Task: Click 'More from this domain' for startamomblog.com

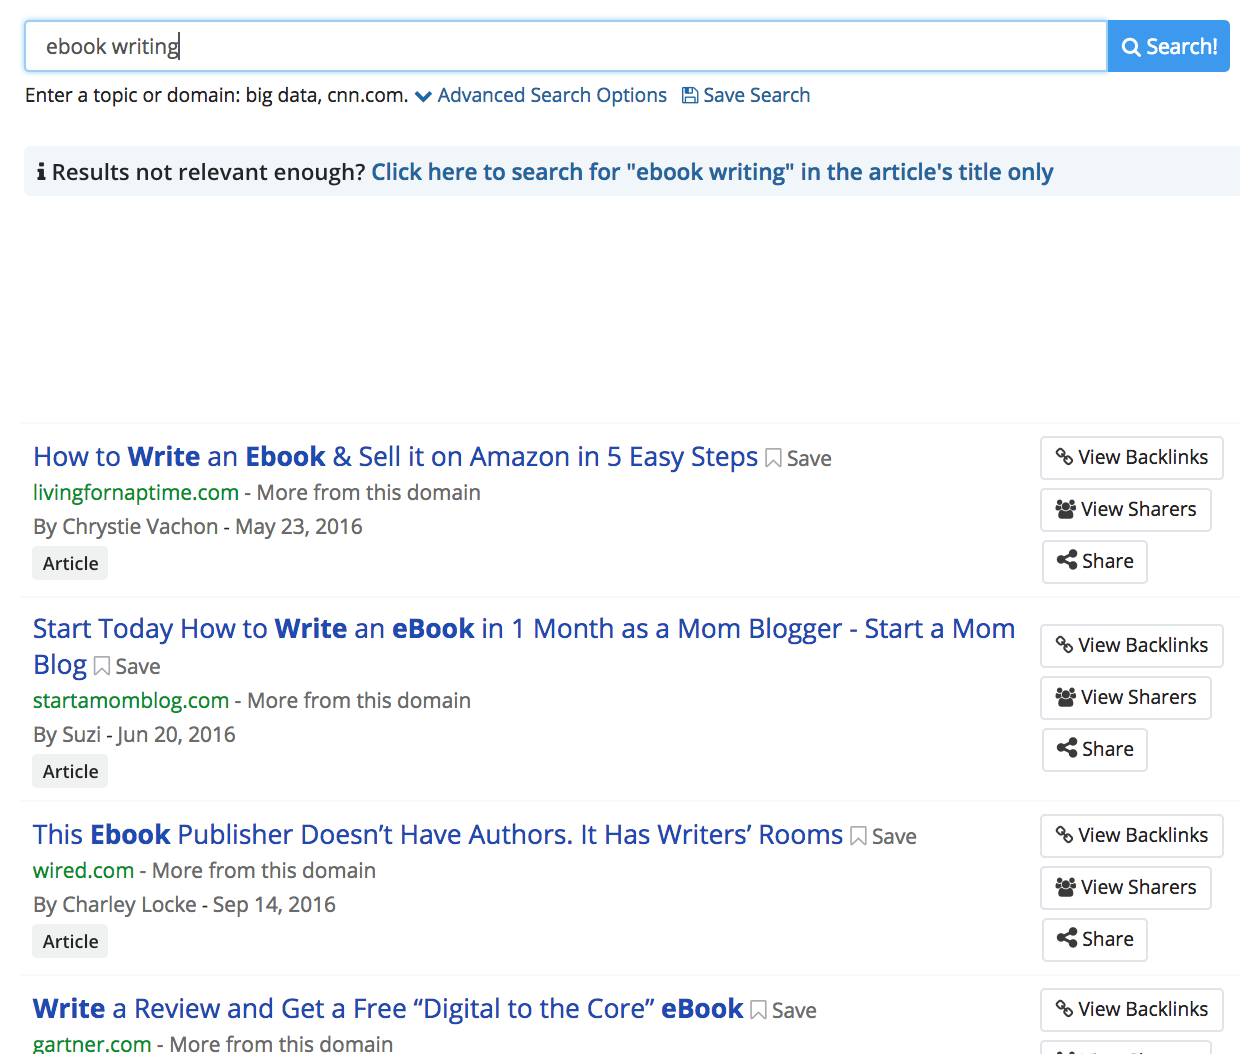Action: click(359, 700)
